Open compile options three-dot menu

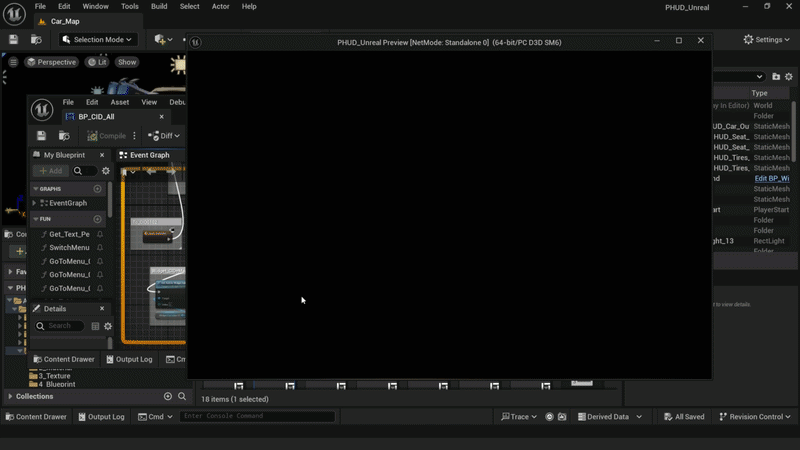(134, 136)
